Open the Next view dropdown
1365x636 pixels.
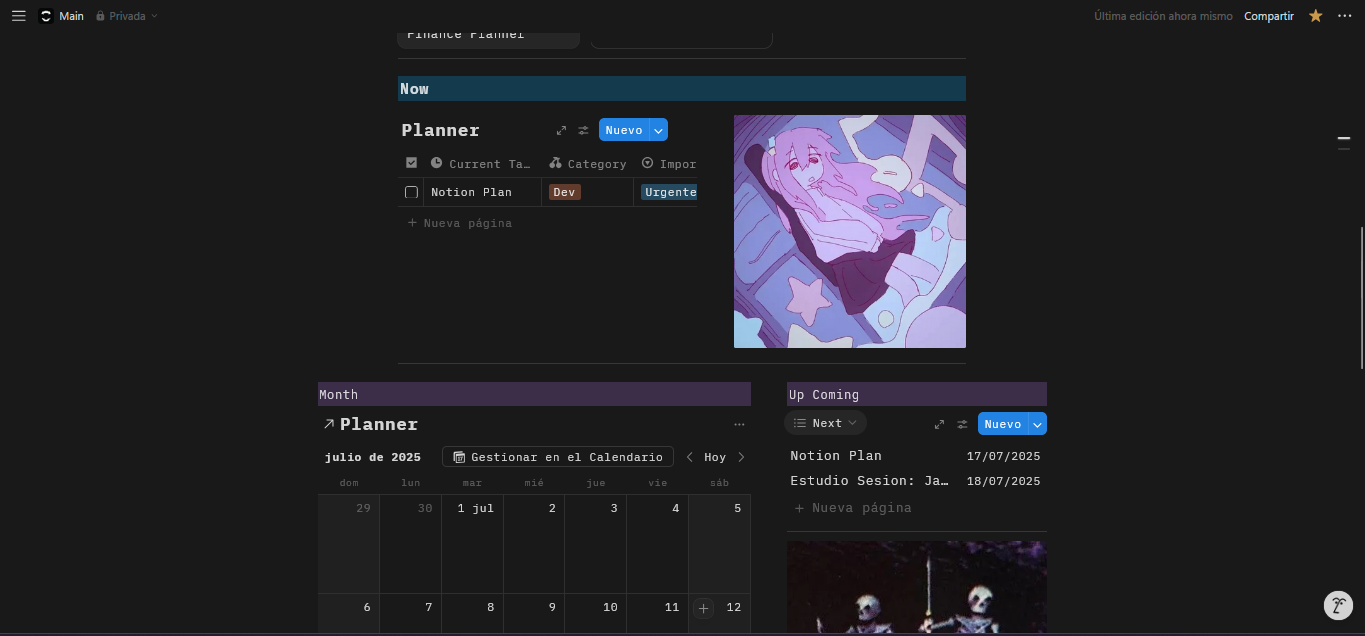[826, 423]
